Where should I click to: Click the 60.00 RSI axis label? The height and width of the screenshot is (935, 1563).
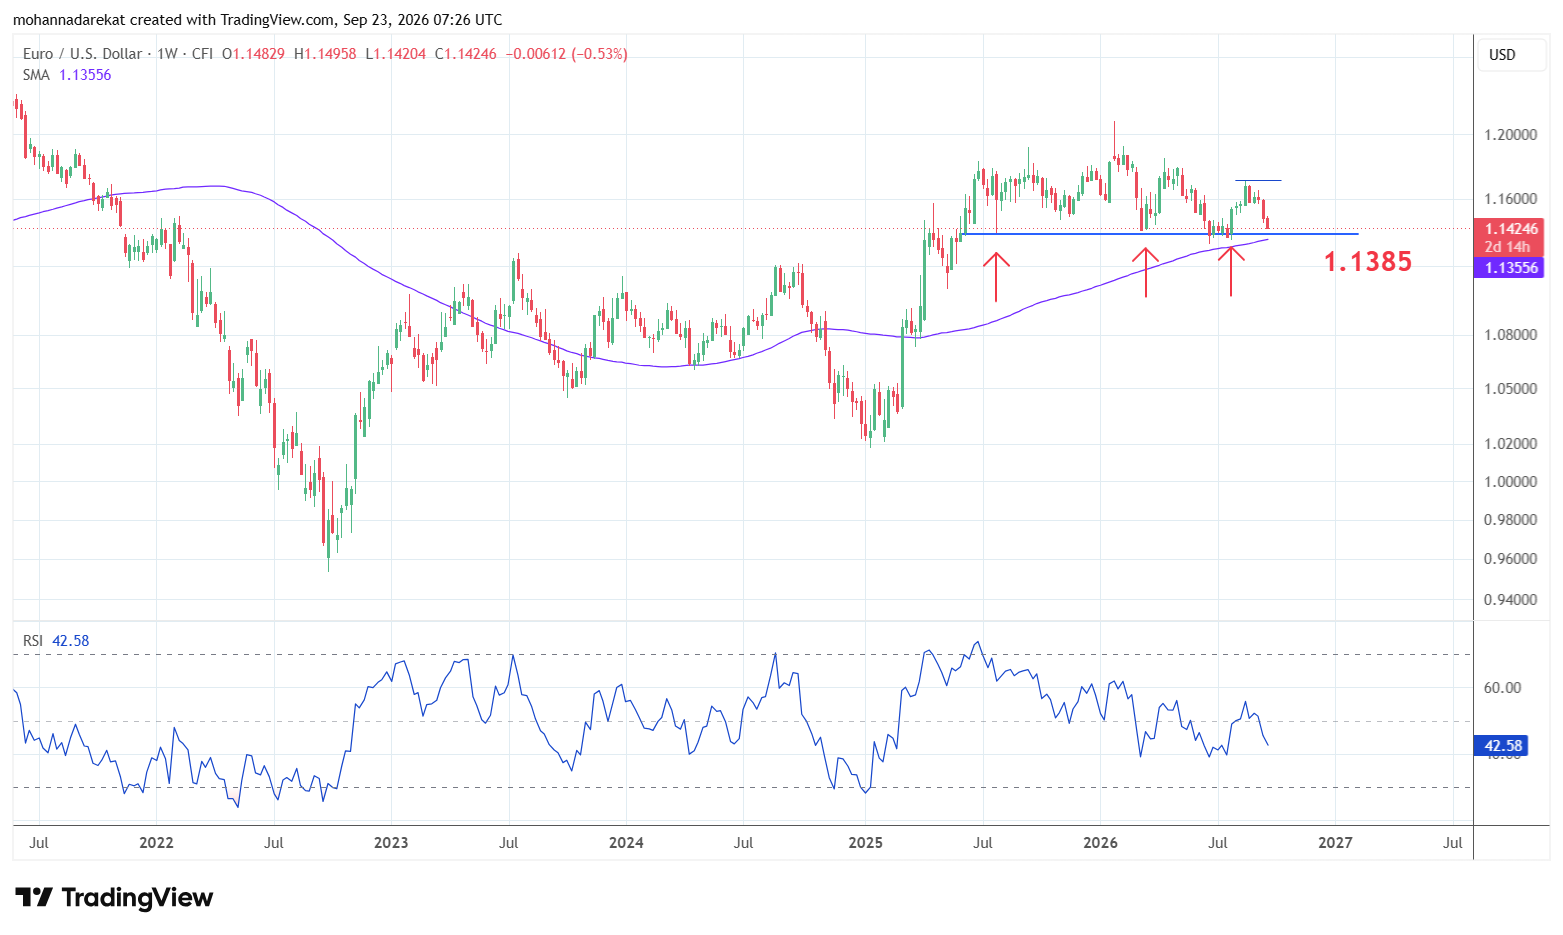[x=1502, y=688]
